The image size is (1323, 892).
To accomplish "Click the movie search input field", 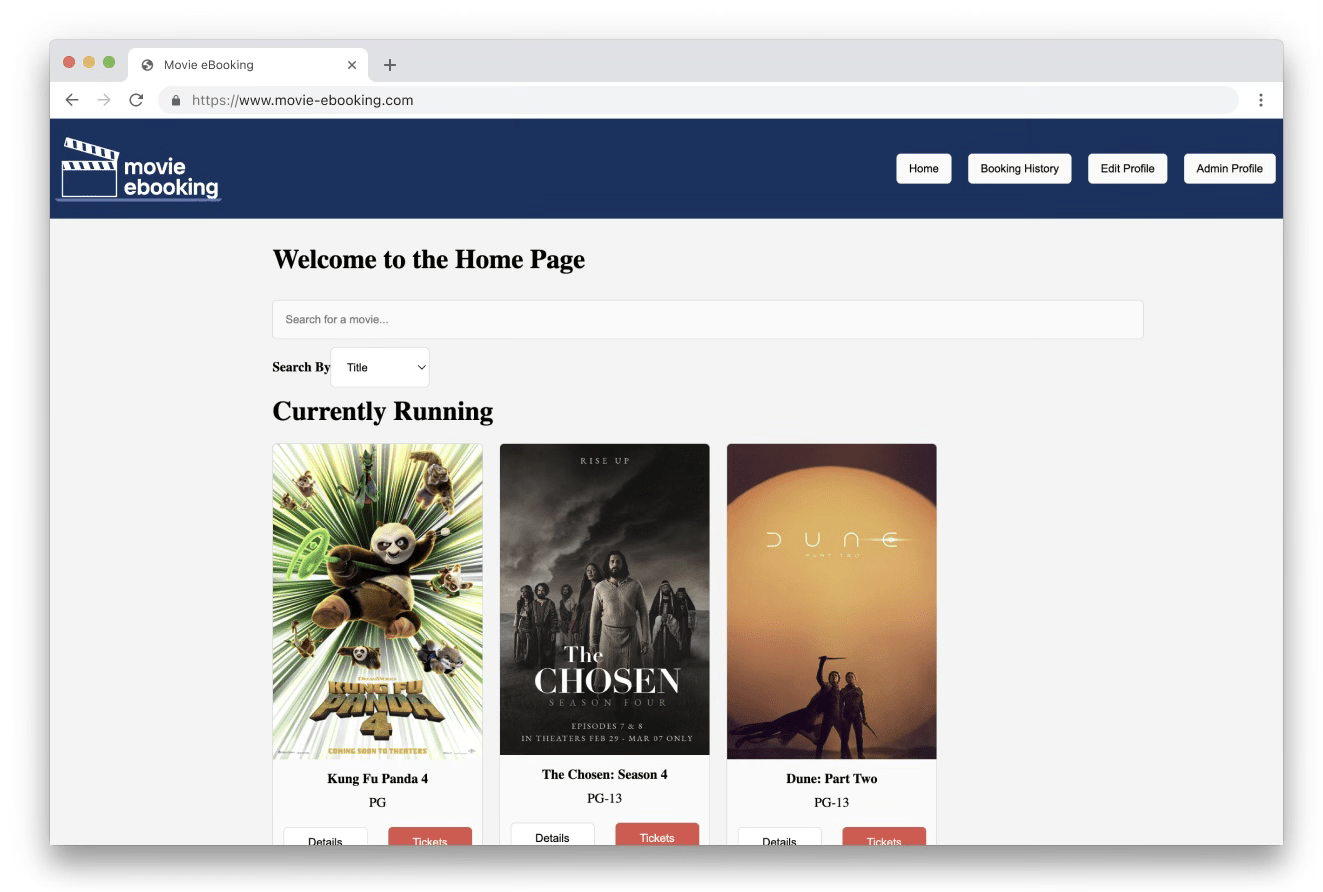I will pos(707,319).
